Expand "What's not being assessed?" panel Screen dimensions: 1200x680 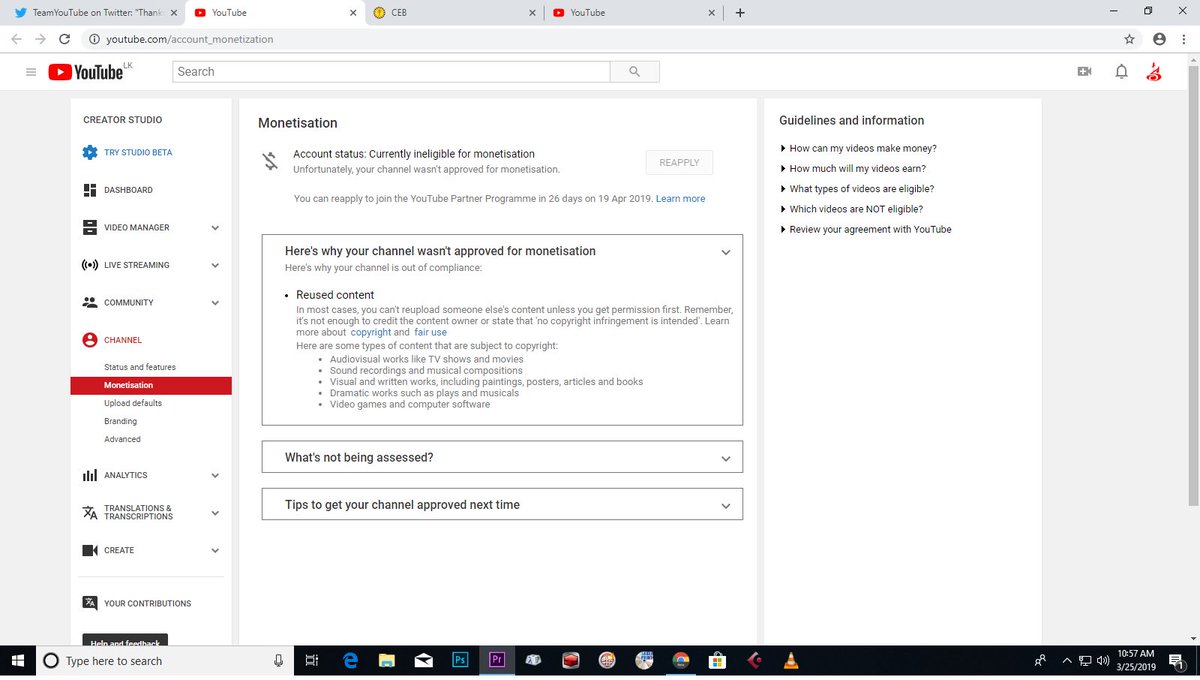[726, 458]
